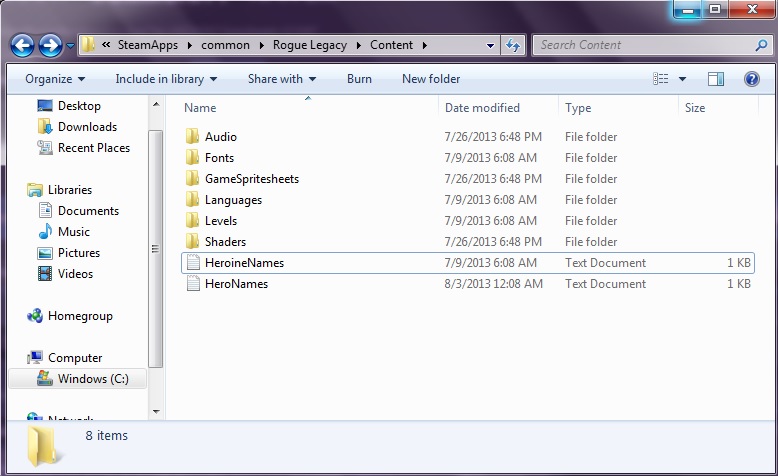Select the GameSpritesheets folder icon
This screenshot has height=476, width=778.
pos(193,179)
